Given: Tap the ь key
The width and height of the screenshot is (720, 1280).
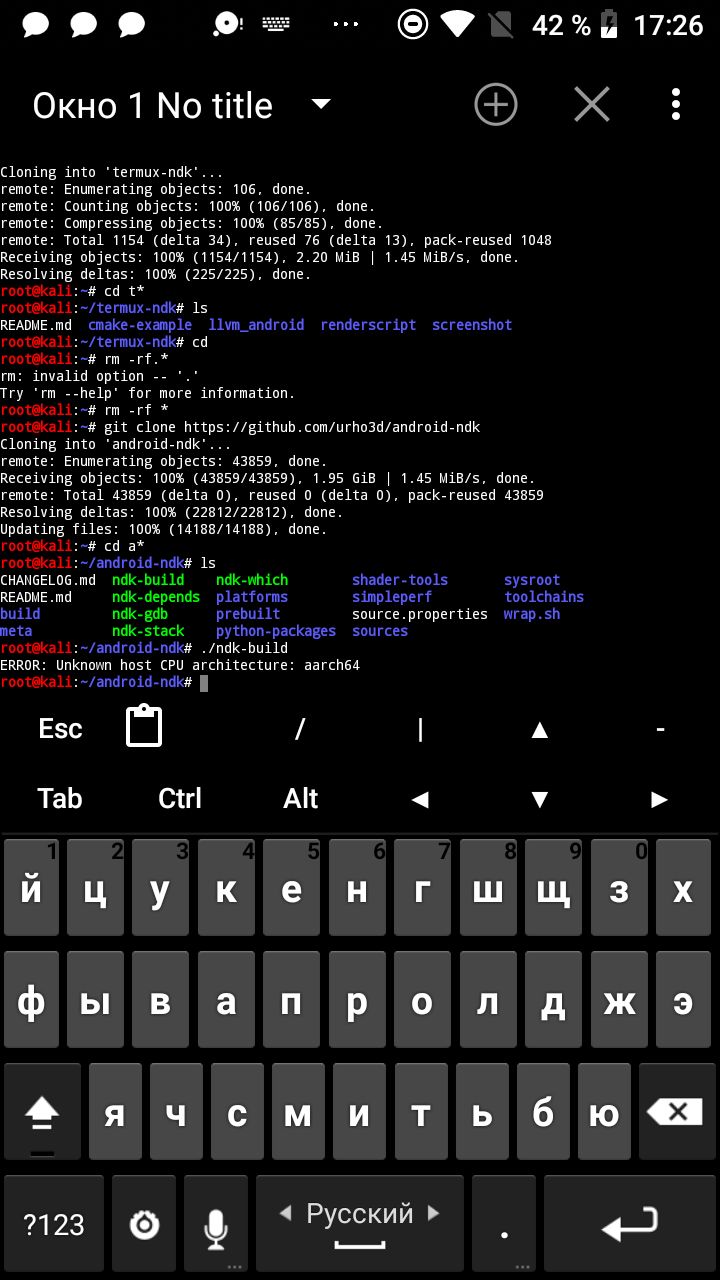Looking at the screenshot, I should 482,1111.
